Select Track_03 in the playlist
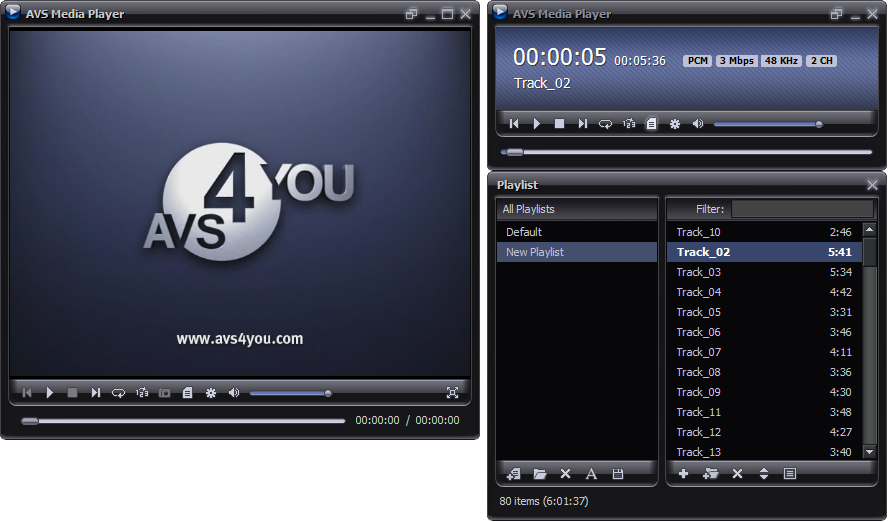 764,272
